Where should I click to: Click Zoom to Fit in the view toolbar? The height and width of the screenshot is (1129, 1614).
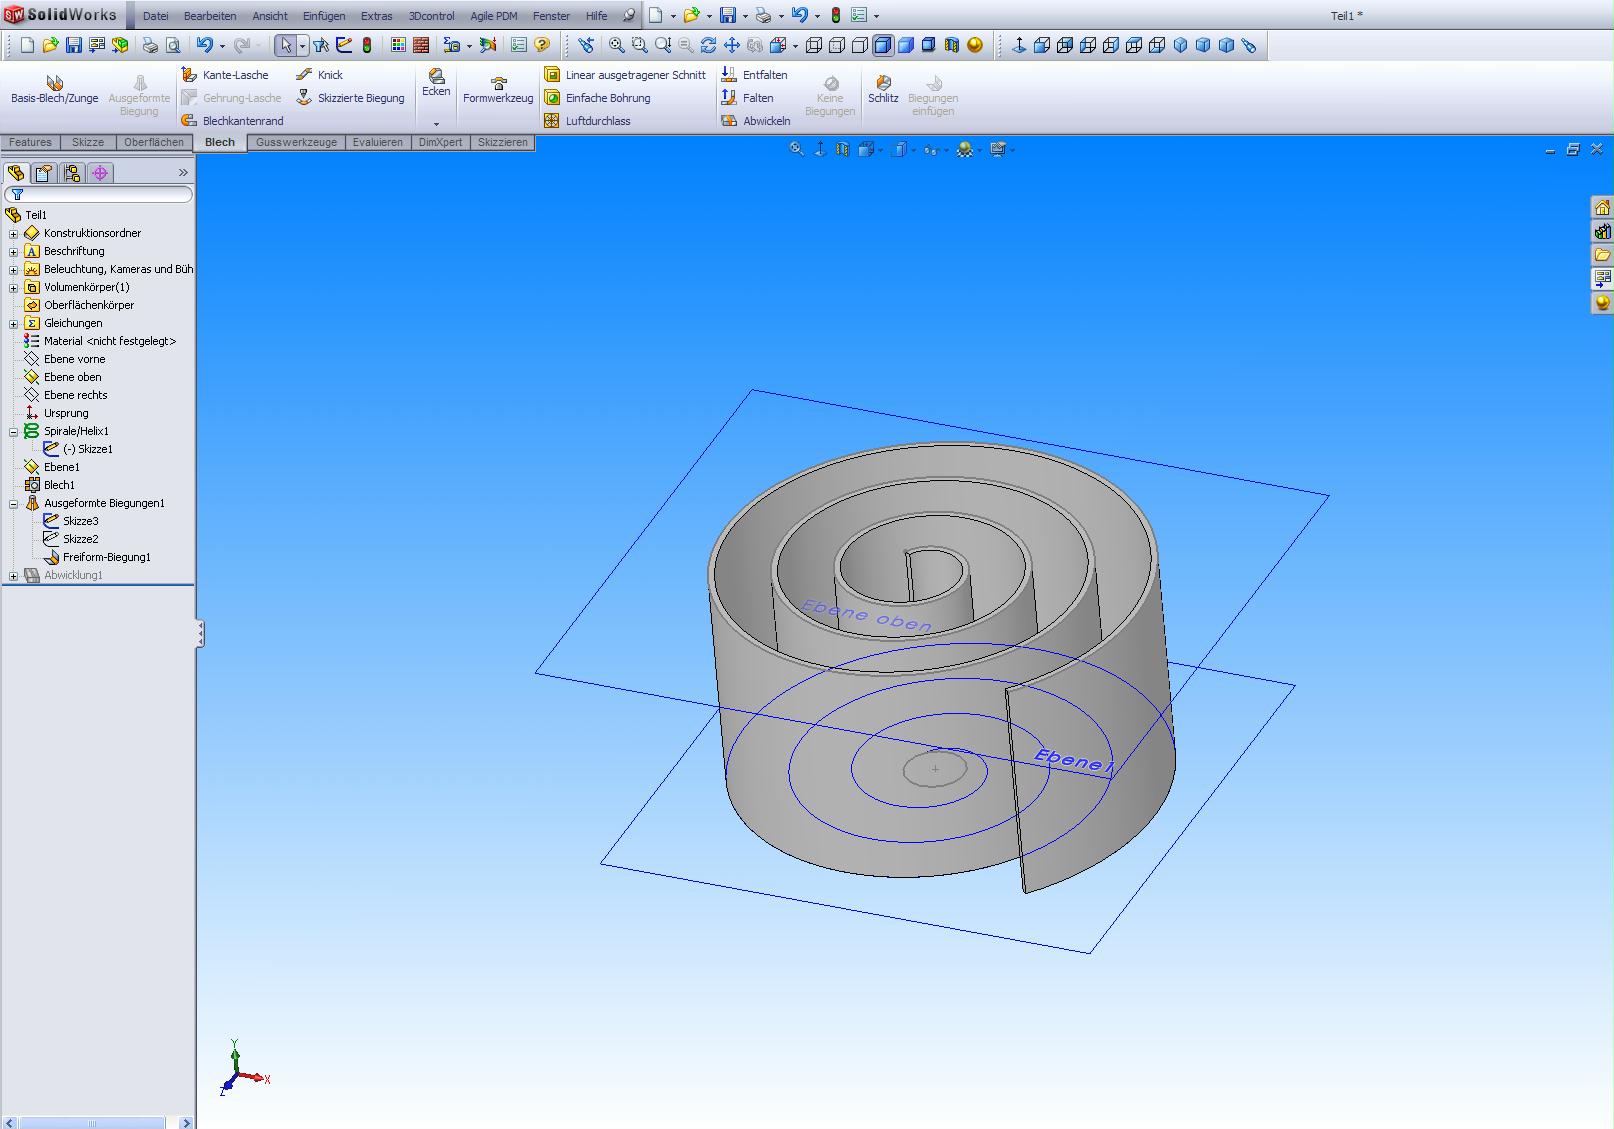click(x=617, y=45)
